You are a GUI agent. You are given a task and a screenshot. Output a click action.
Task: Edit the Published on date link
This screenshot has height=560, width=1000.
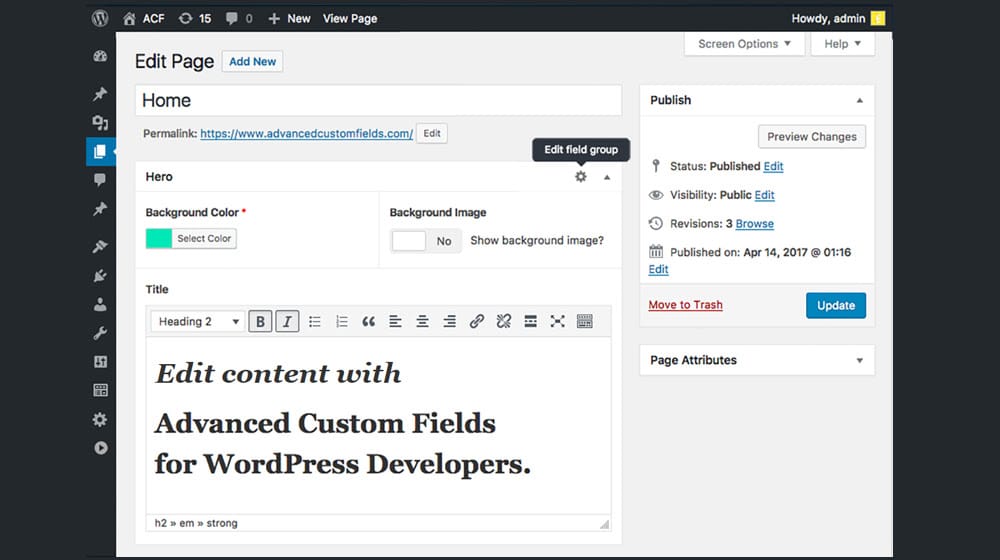coord(658,269)
